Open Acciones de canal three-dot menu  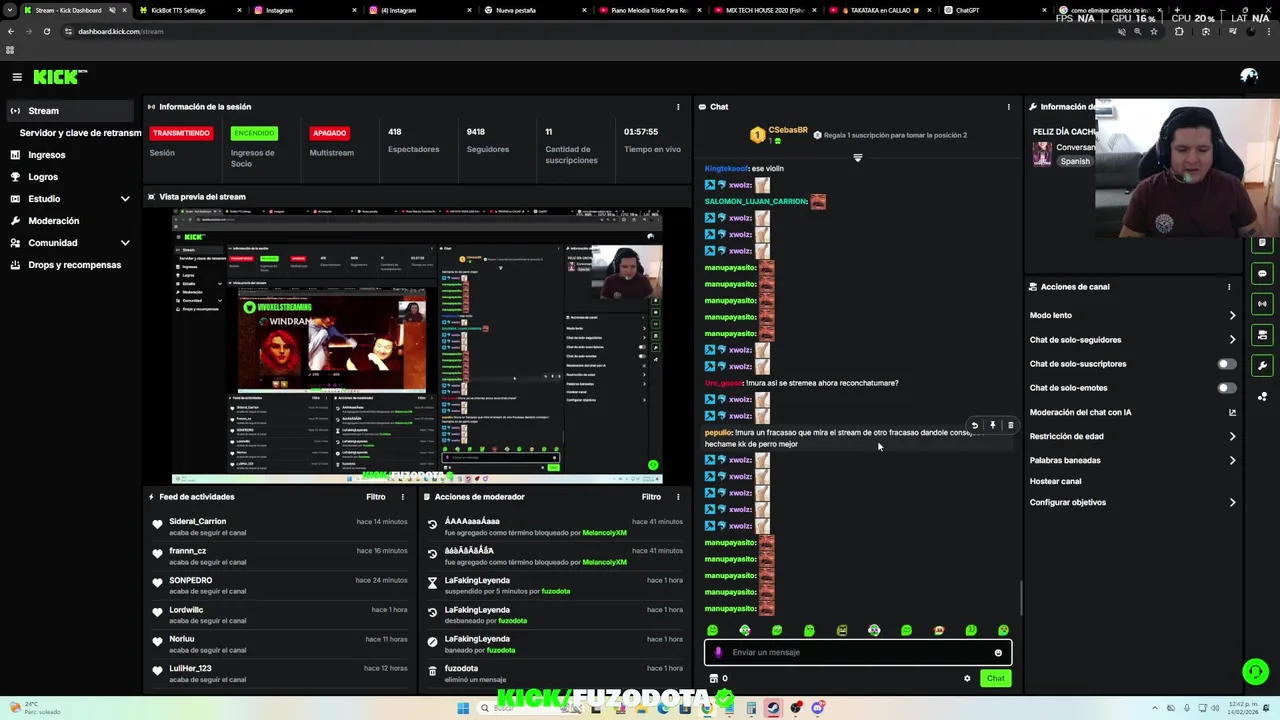1229,287
